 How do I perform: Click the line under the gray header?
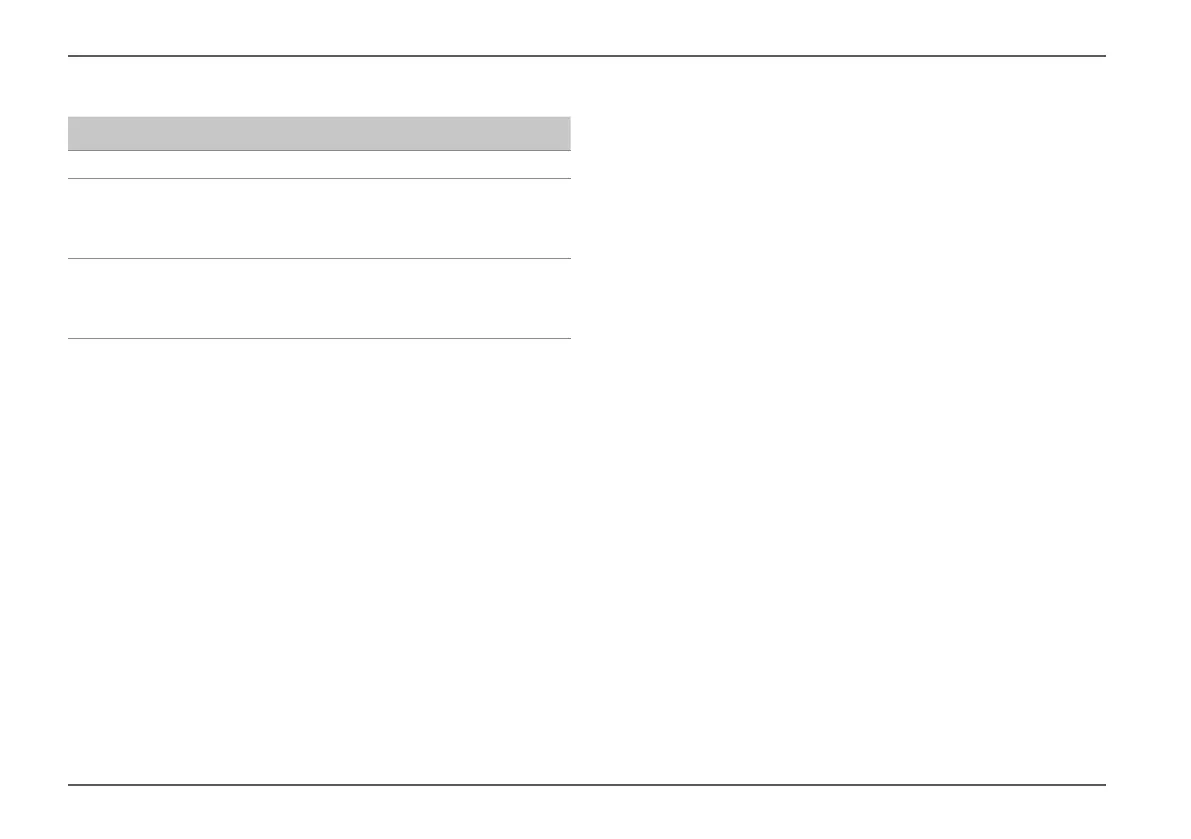pos(319,150)
